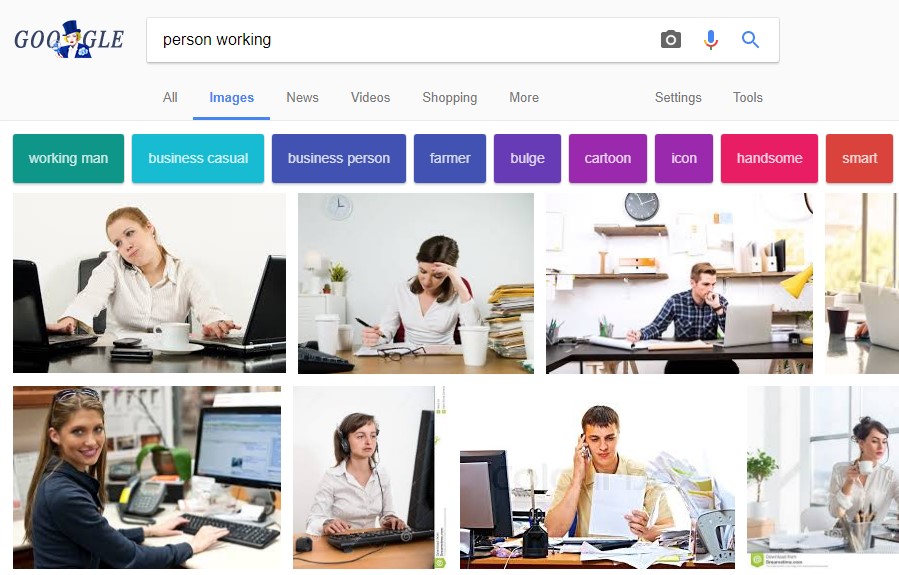Go to the Shopping tab

[450, 97]
